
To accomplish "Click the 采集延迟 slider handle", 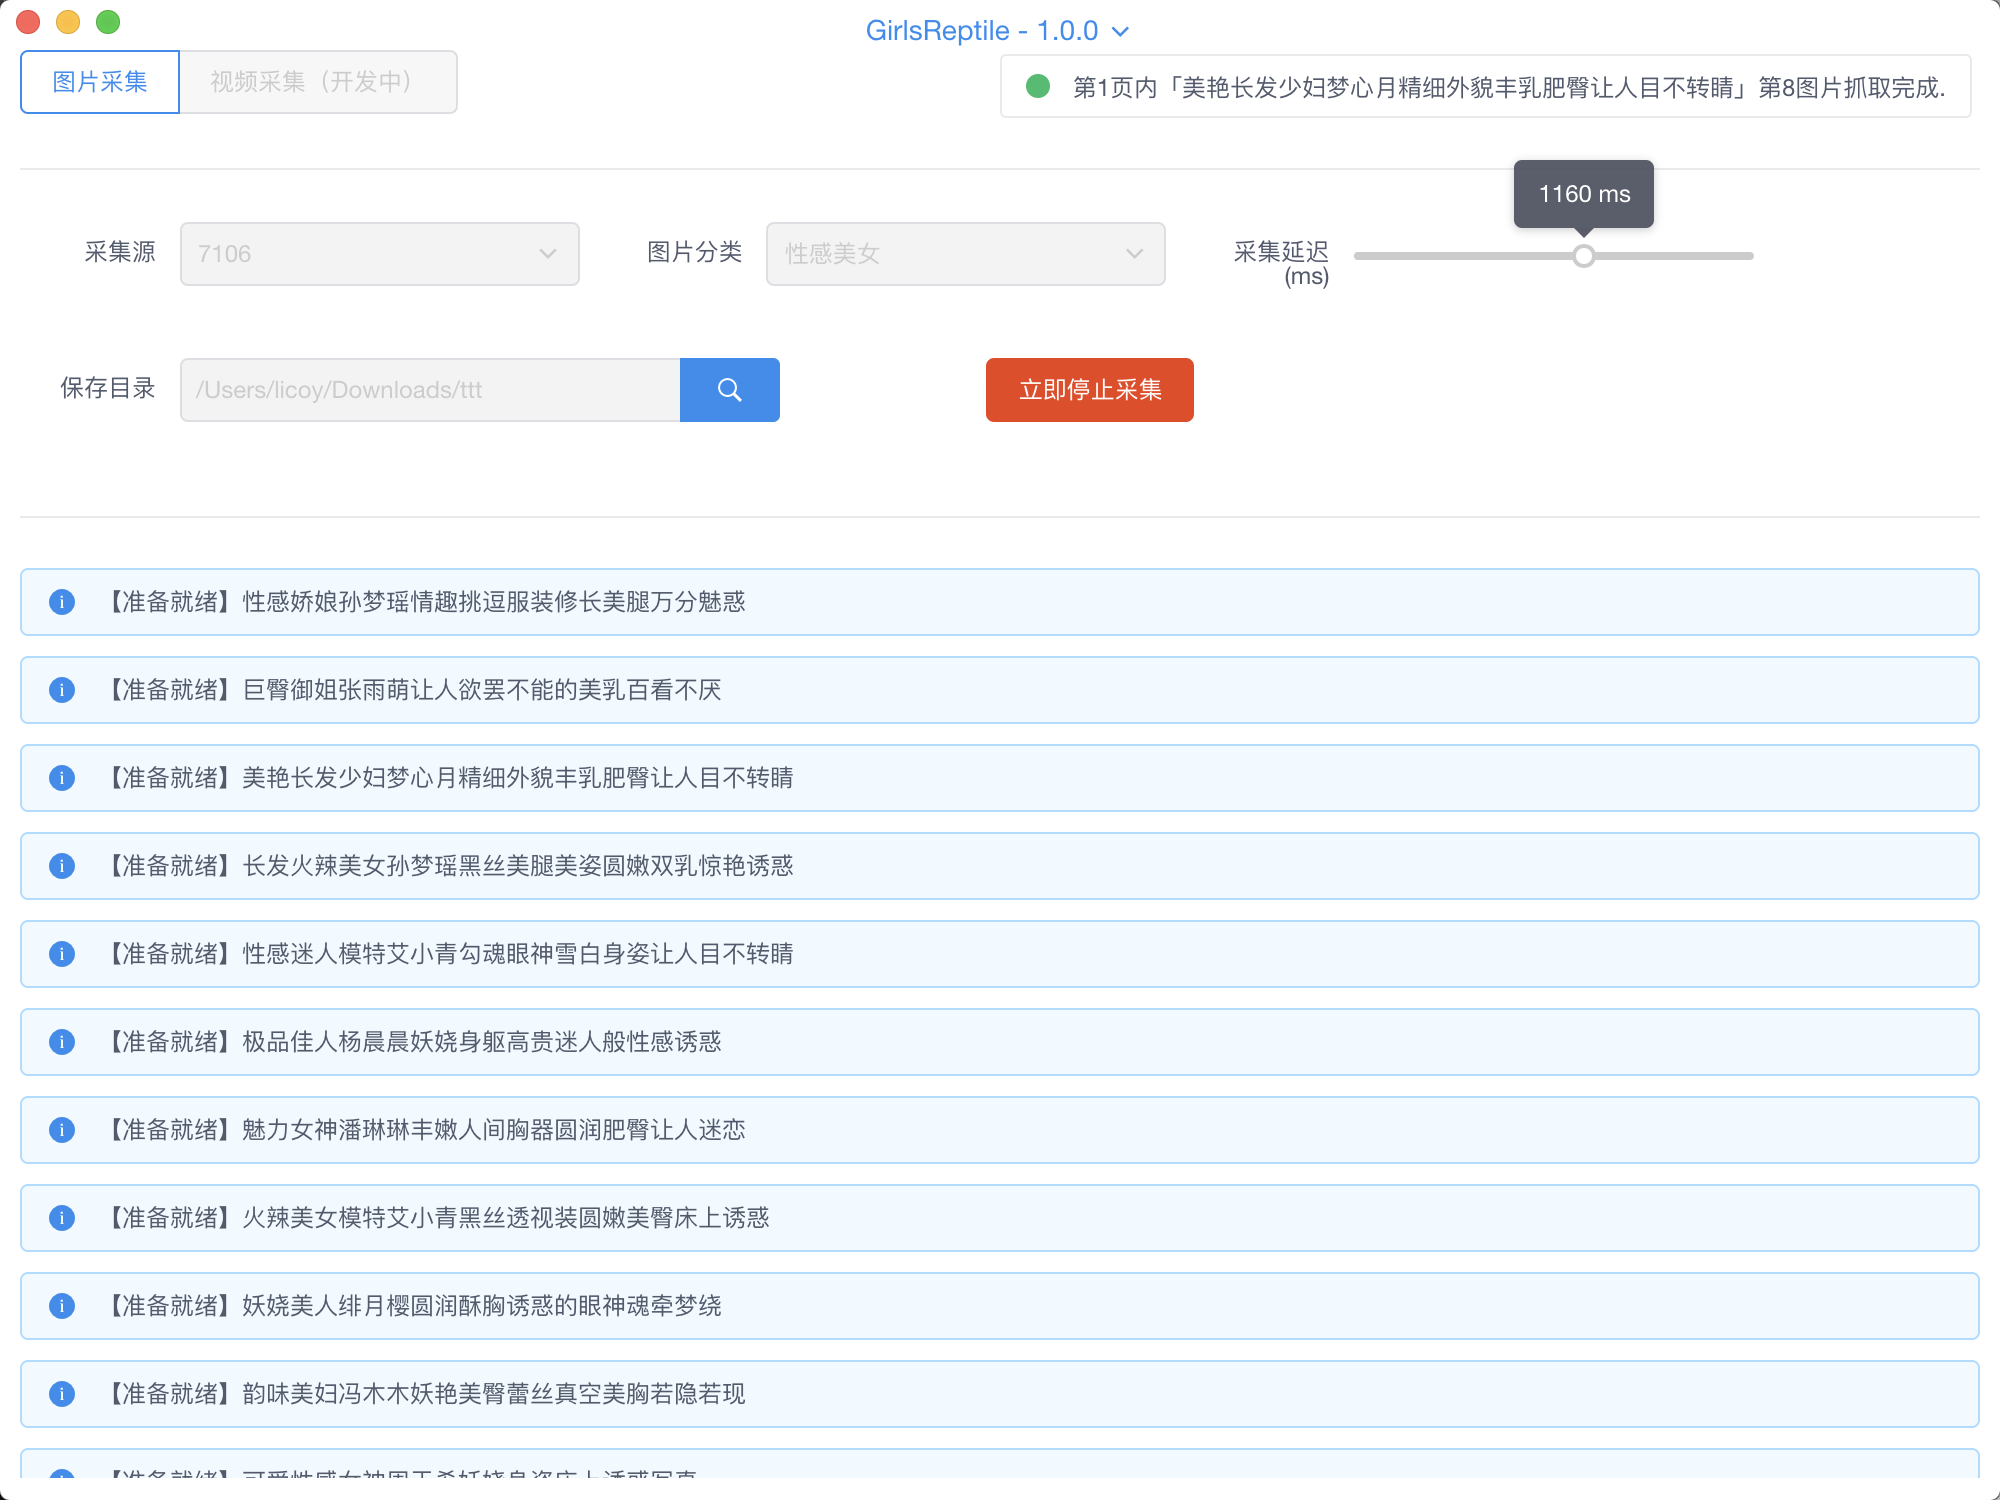I will (x=1583, y=256).
